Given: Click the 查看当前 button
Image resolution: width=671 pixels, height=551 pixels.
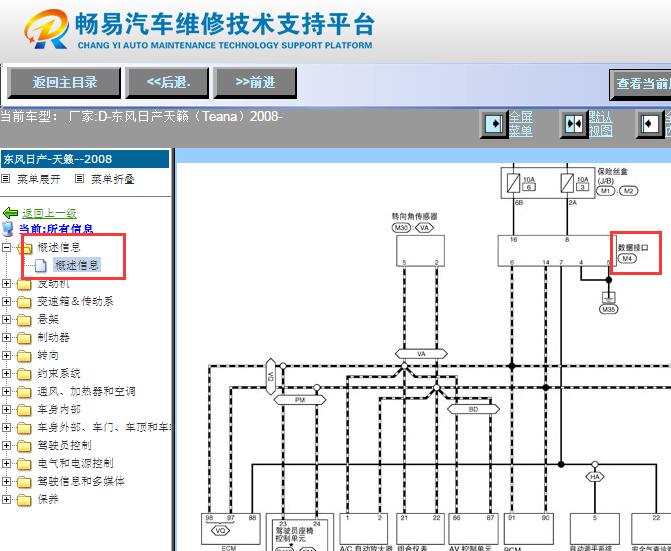Looking at the screenshot, I should coord(641,84).
